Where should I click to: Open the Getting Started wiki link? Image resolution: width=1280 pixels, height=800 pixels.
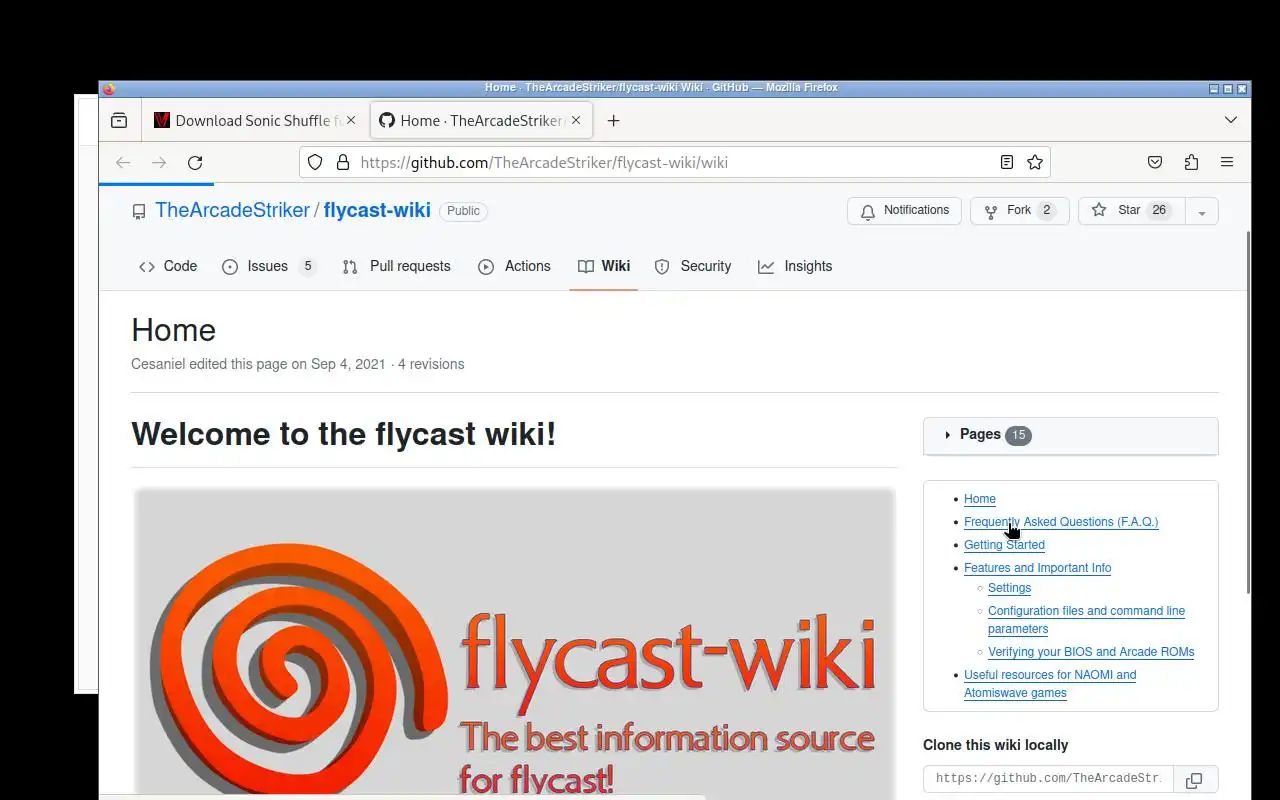point(1004,545)
